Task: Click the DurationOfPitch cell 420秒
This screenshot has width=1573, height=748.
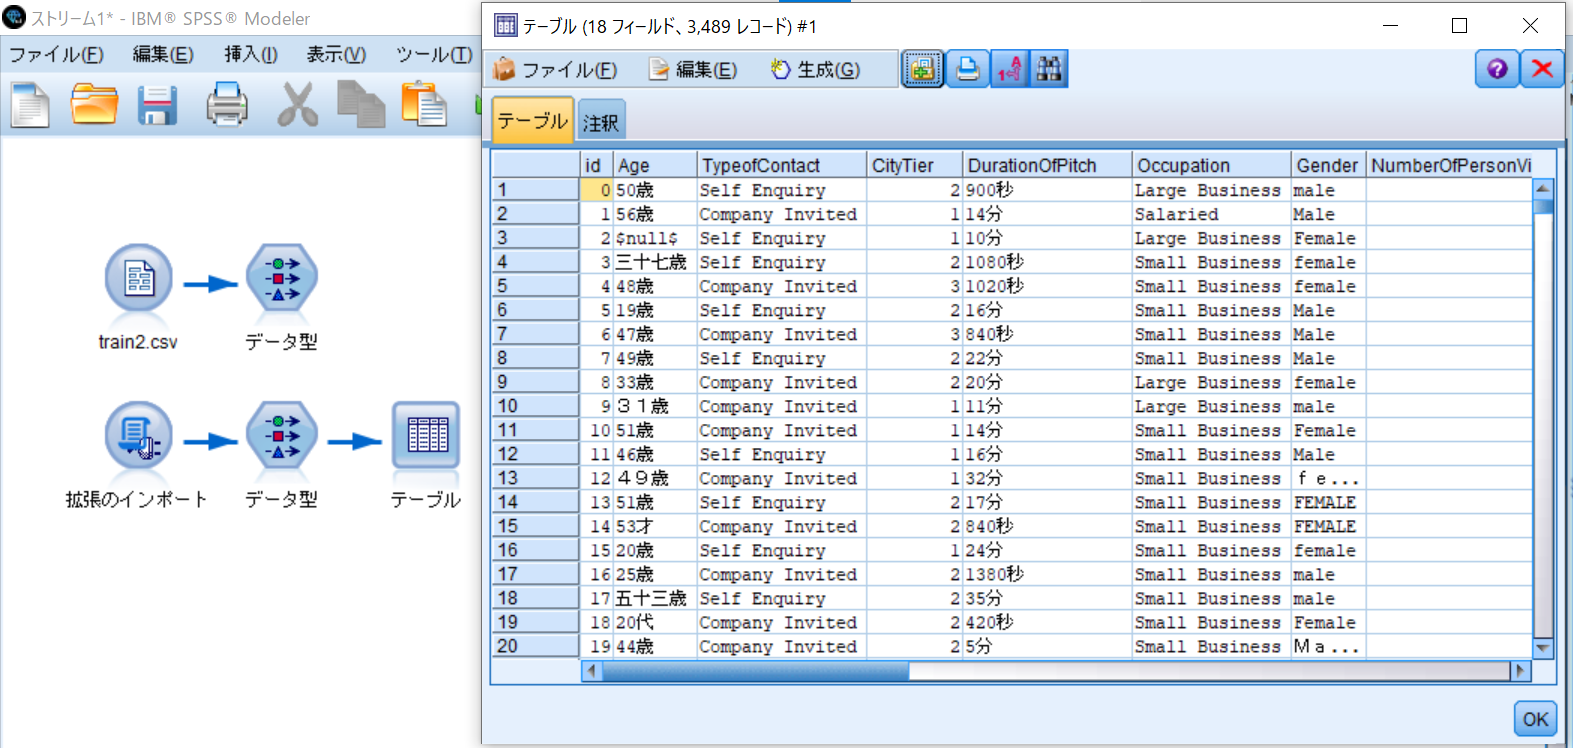Action: click(x=1047, y=622)
